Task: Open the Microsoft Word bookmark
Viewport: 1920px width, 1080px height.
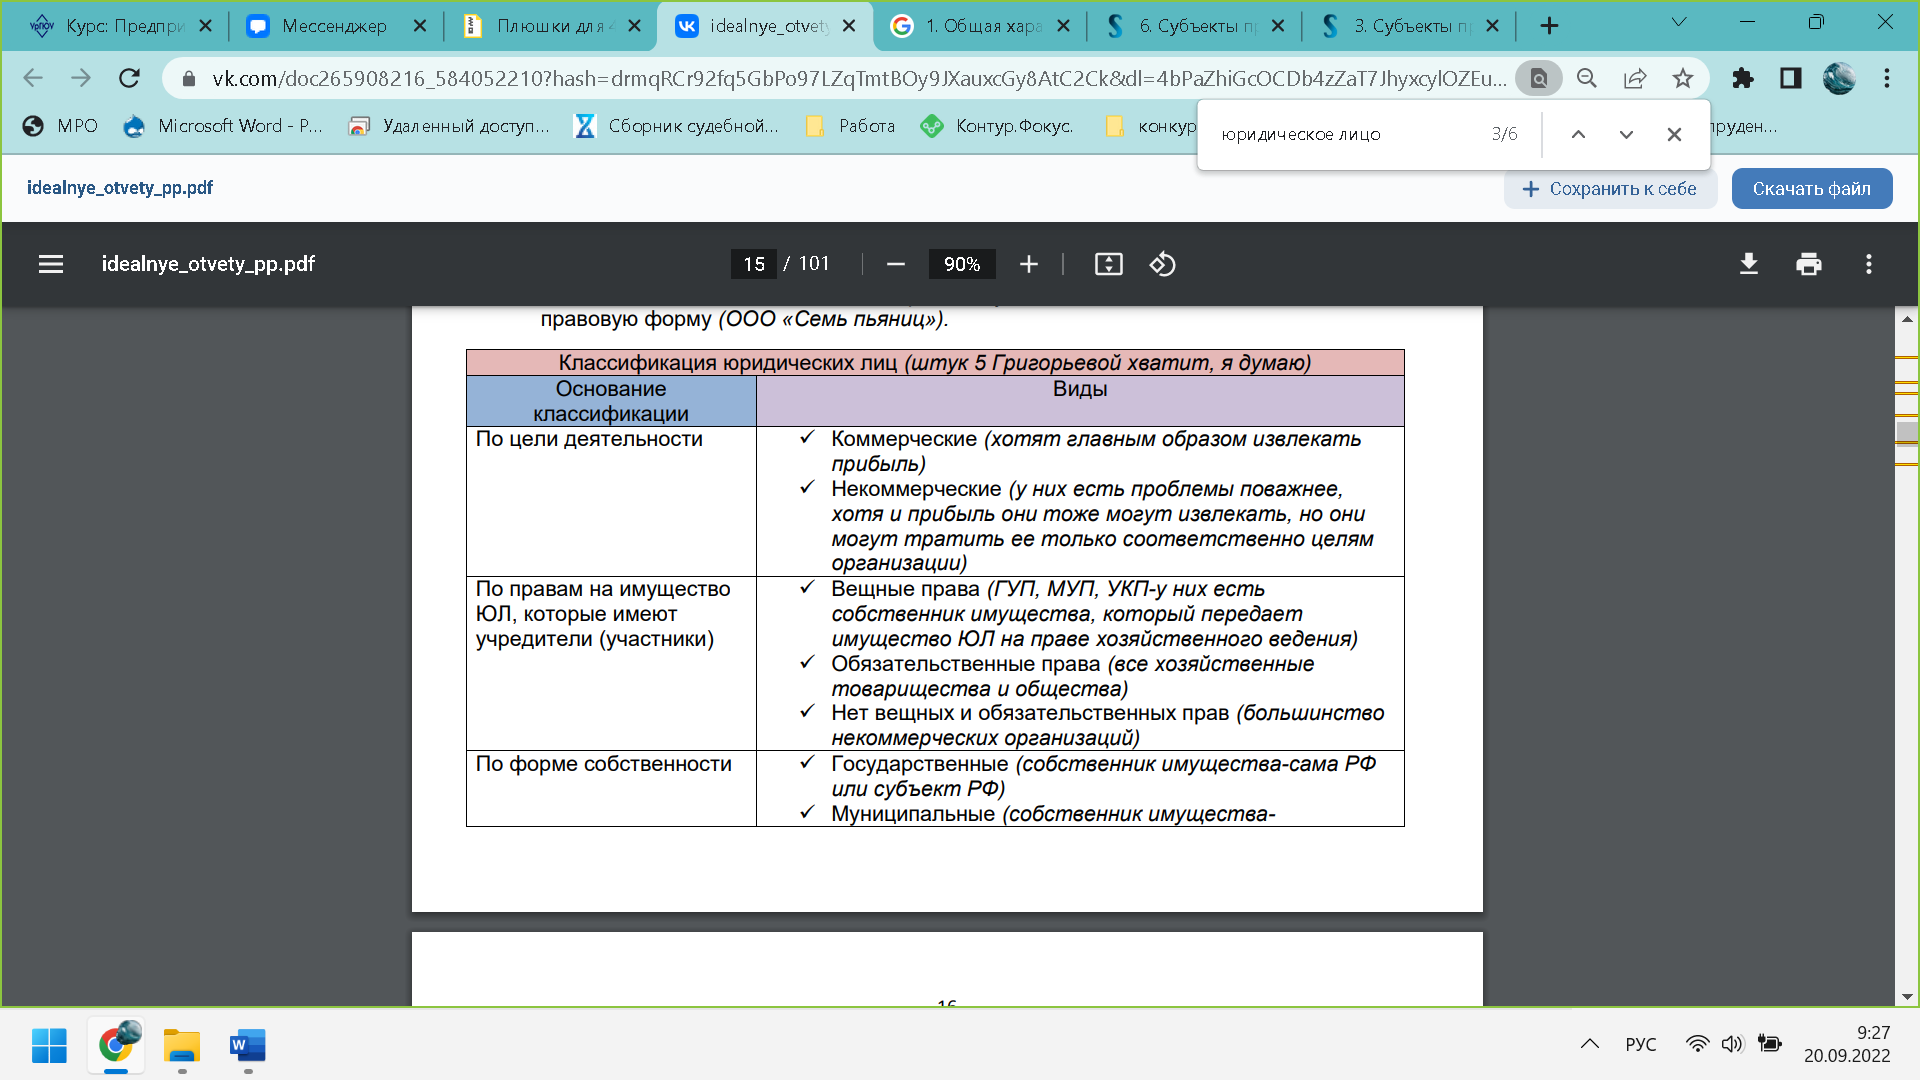Action: (x=222, y=126)
